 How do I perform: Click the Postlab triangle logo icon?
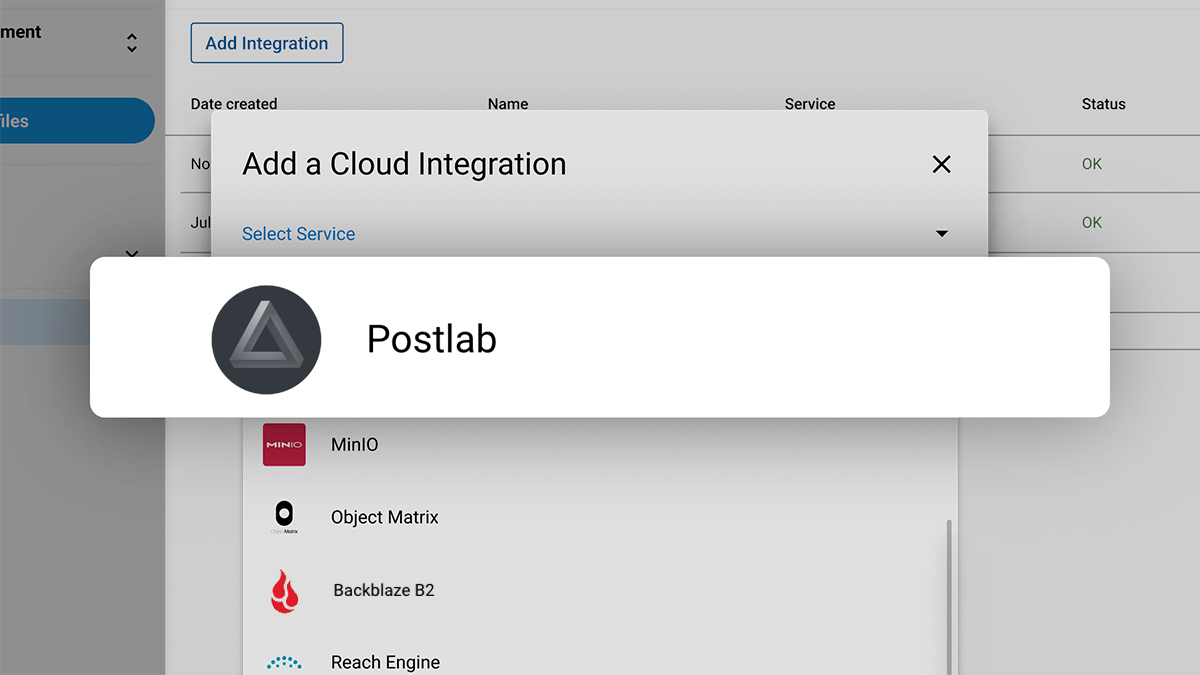coord(266,339)
